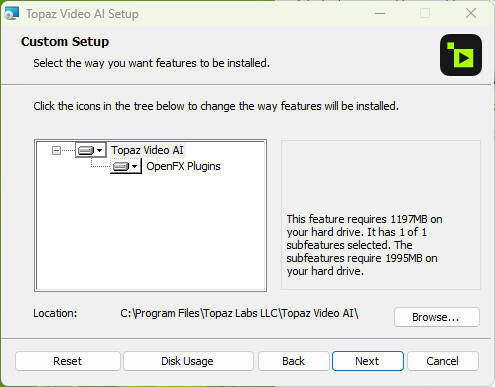The image size is (495, 387).
Task: Select Topaz Video AI in feature tree
Action: (x=147, y=150)
